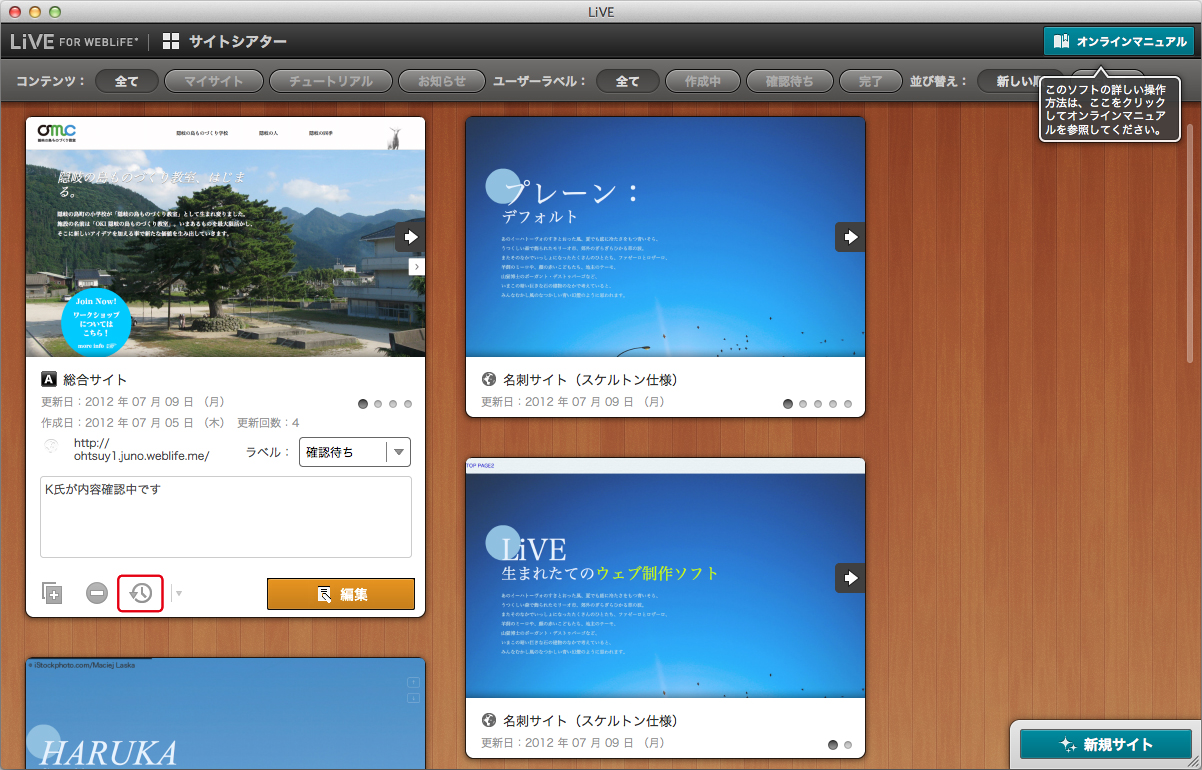Image resolution: width=1202 pixels, height=770 pixels.
Task: Open the ohtsuy1.juno.weblife.me link
Action: tap(141, 449)
